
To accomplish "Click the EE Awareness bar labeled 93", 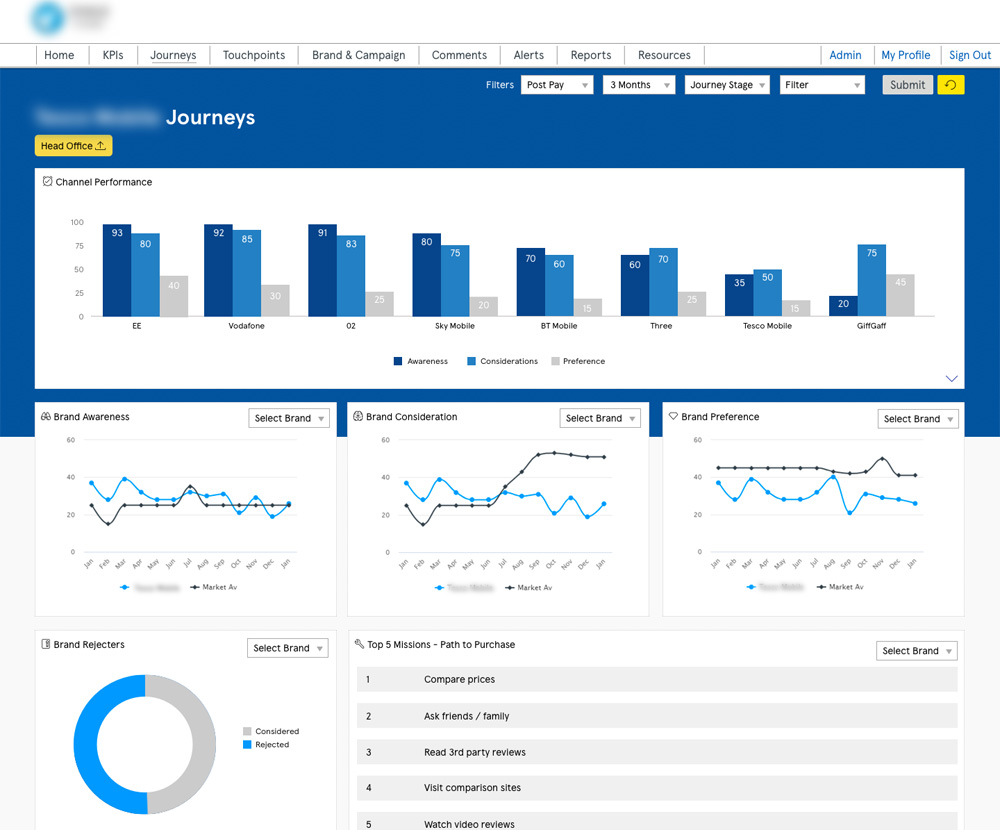I will (117, 270).
